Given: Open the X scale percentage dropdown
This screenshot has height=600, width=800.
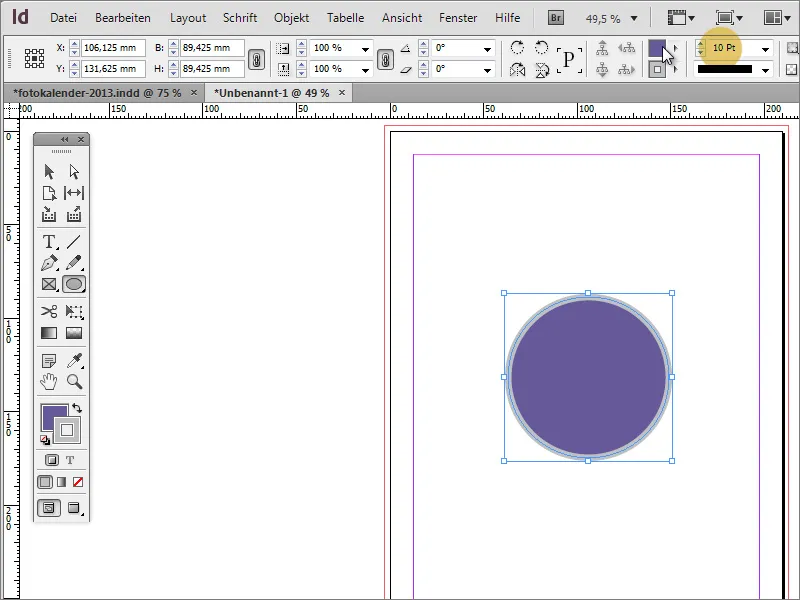Looking at the screenshot, I should click(365, 49).
